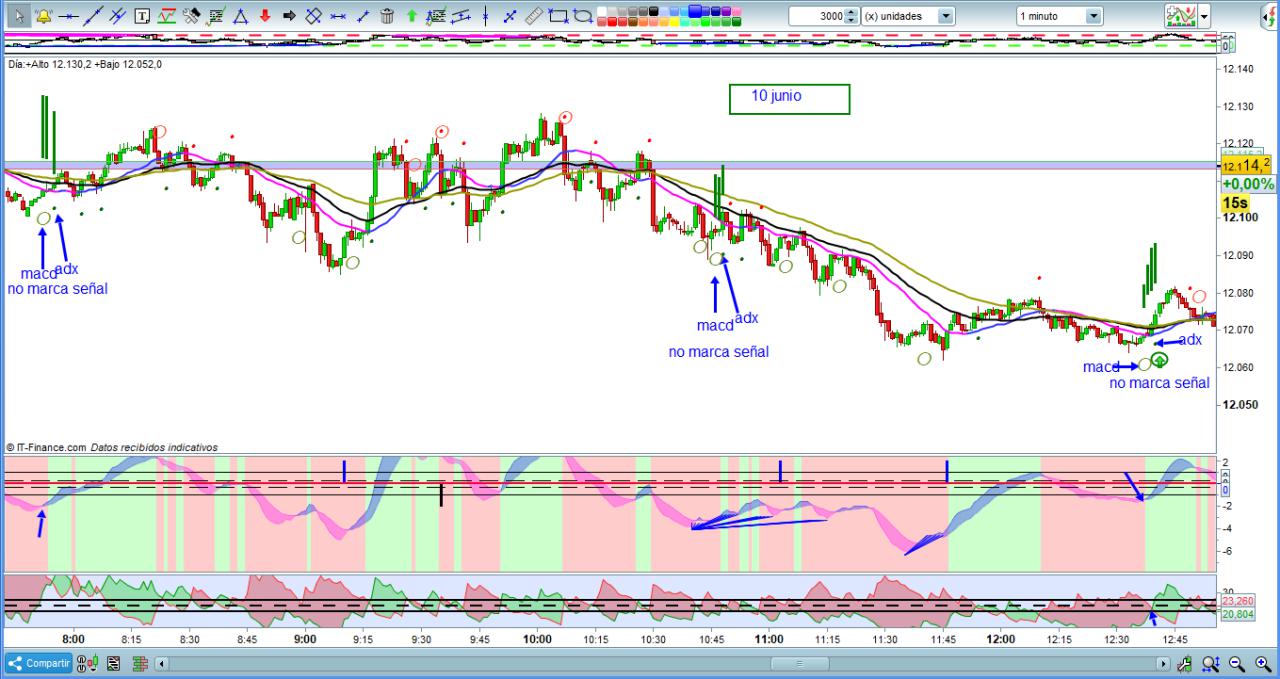Click the zoom out magnifier icon
Screen dimensions: 1280x679
[1236, 663]
